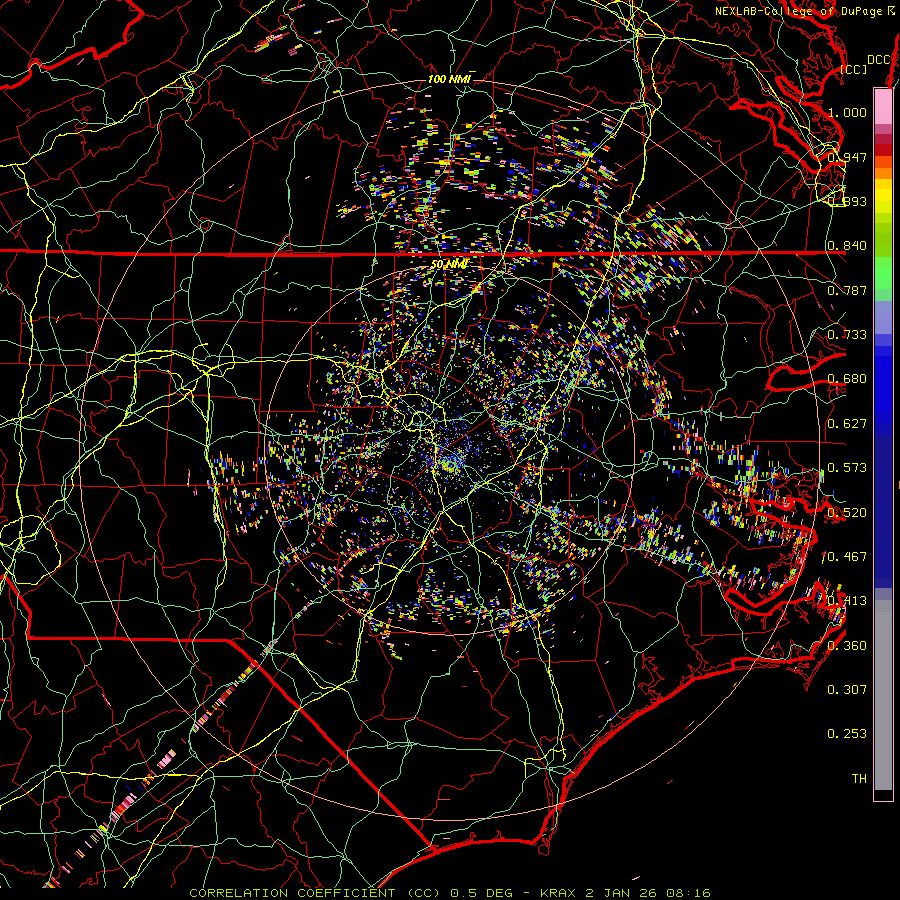Image resolution: width=900 pixels, height=900 pixels.
Task: Click the 0.253 legend value
Action: click(847, 734)
